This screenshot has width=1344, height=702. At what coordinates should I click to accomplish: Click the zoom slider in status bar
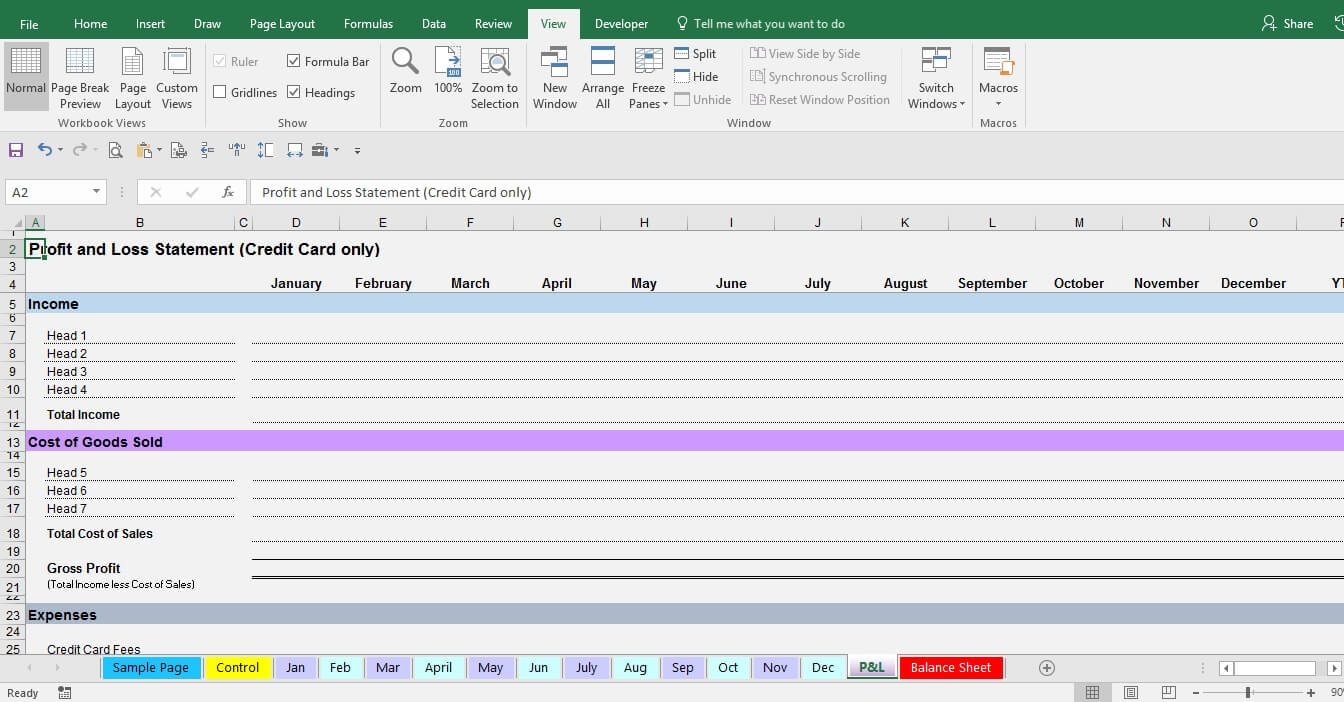pyautogui.click(x=1248, y=693)
